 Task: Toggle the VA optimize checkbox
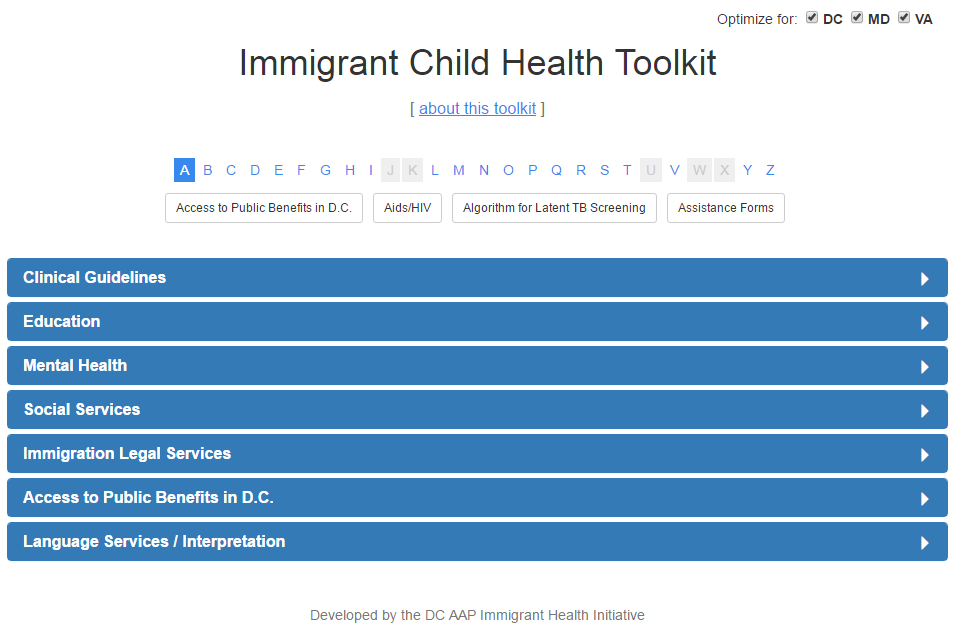pos(904,17)
